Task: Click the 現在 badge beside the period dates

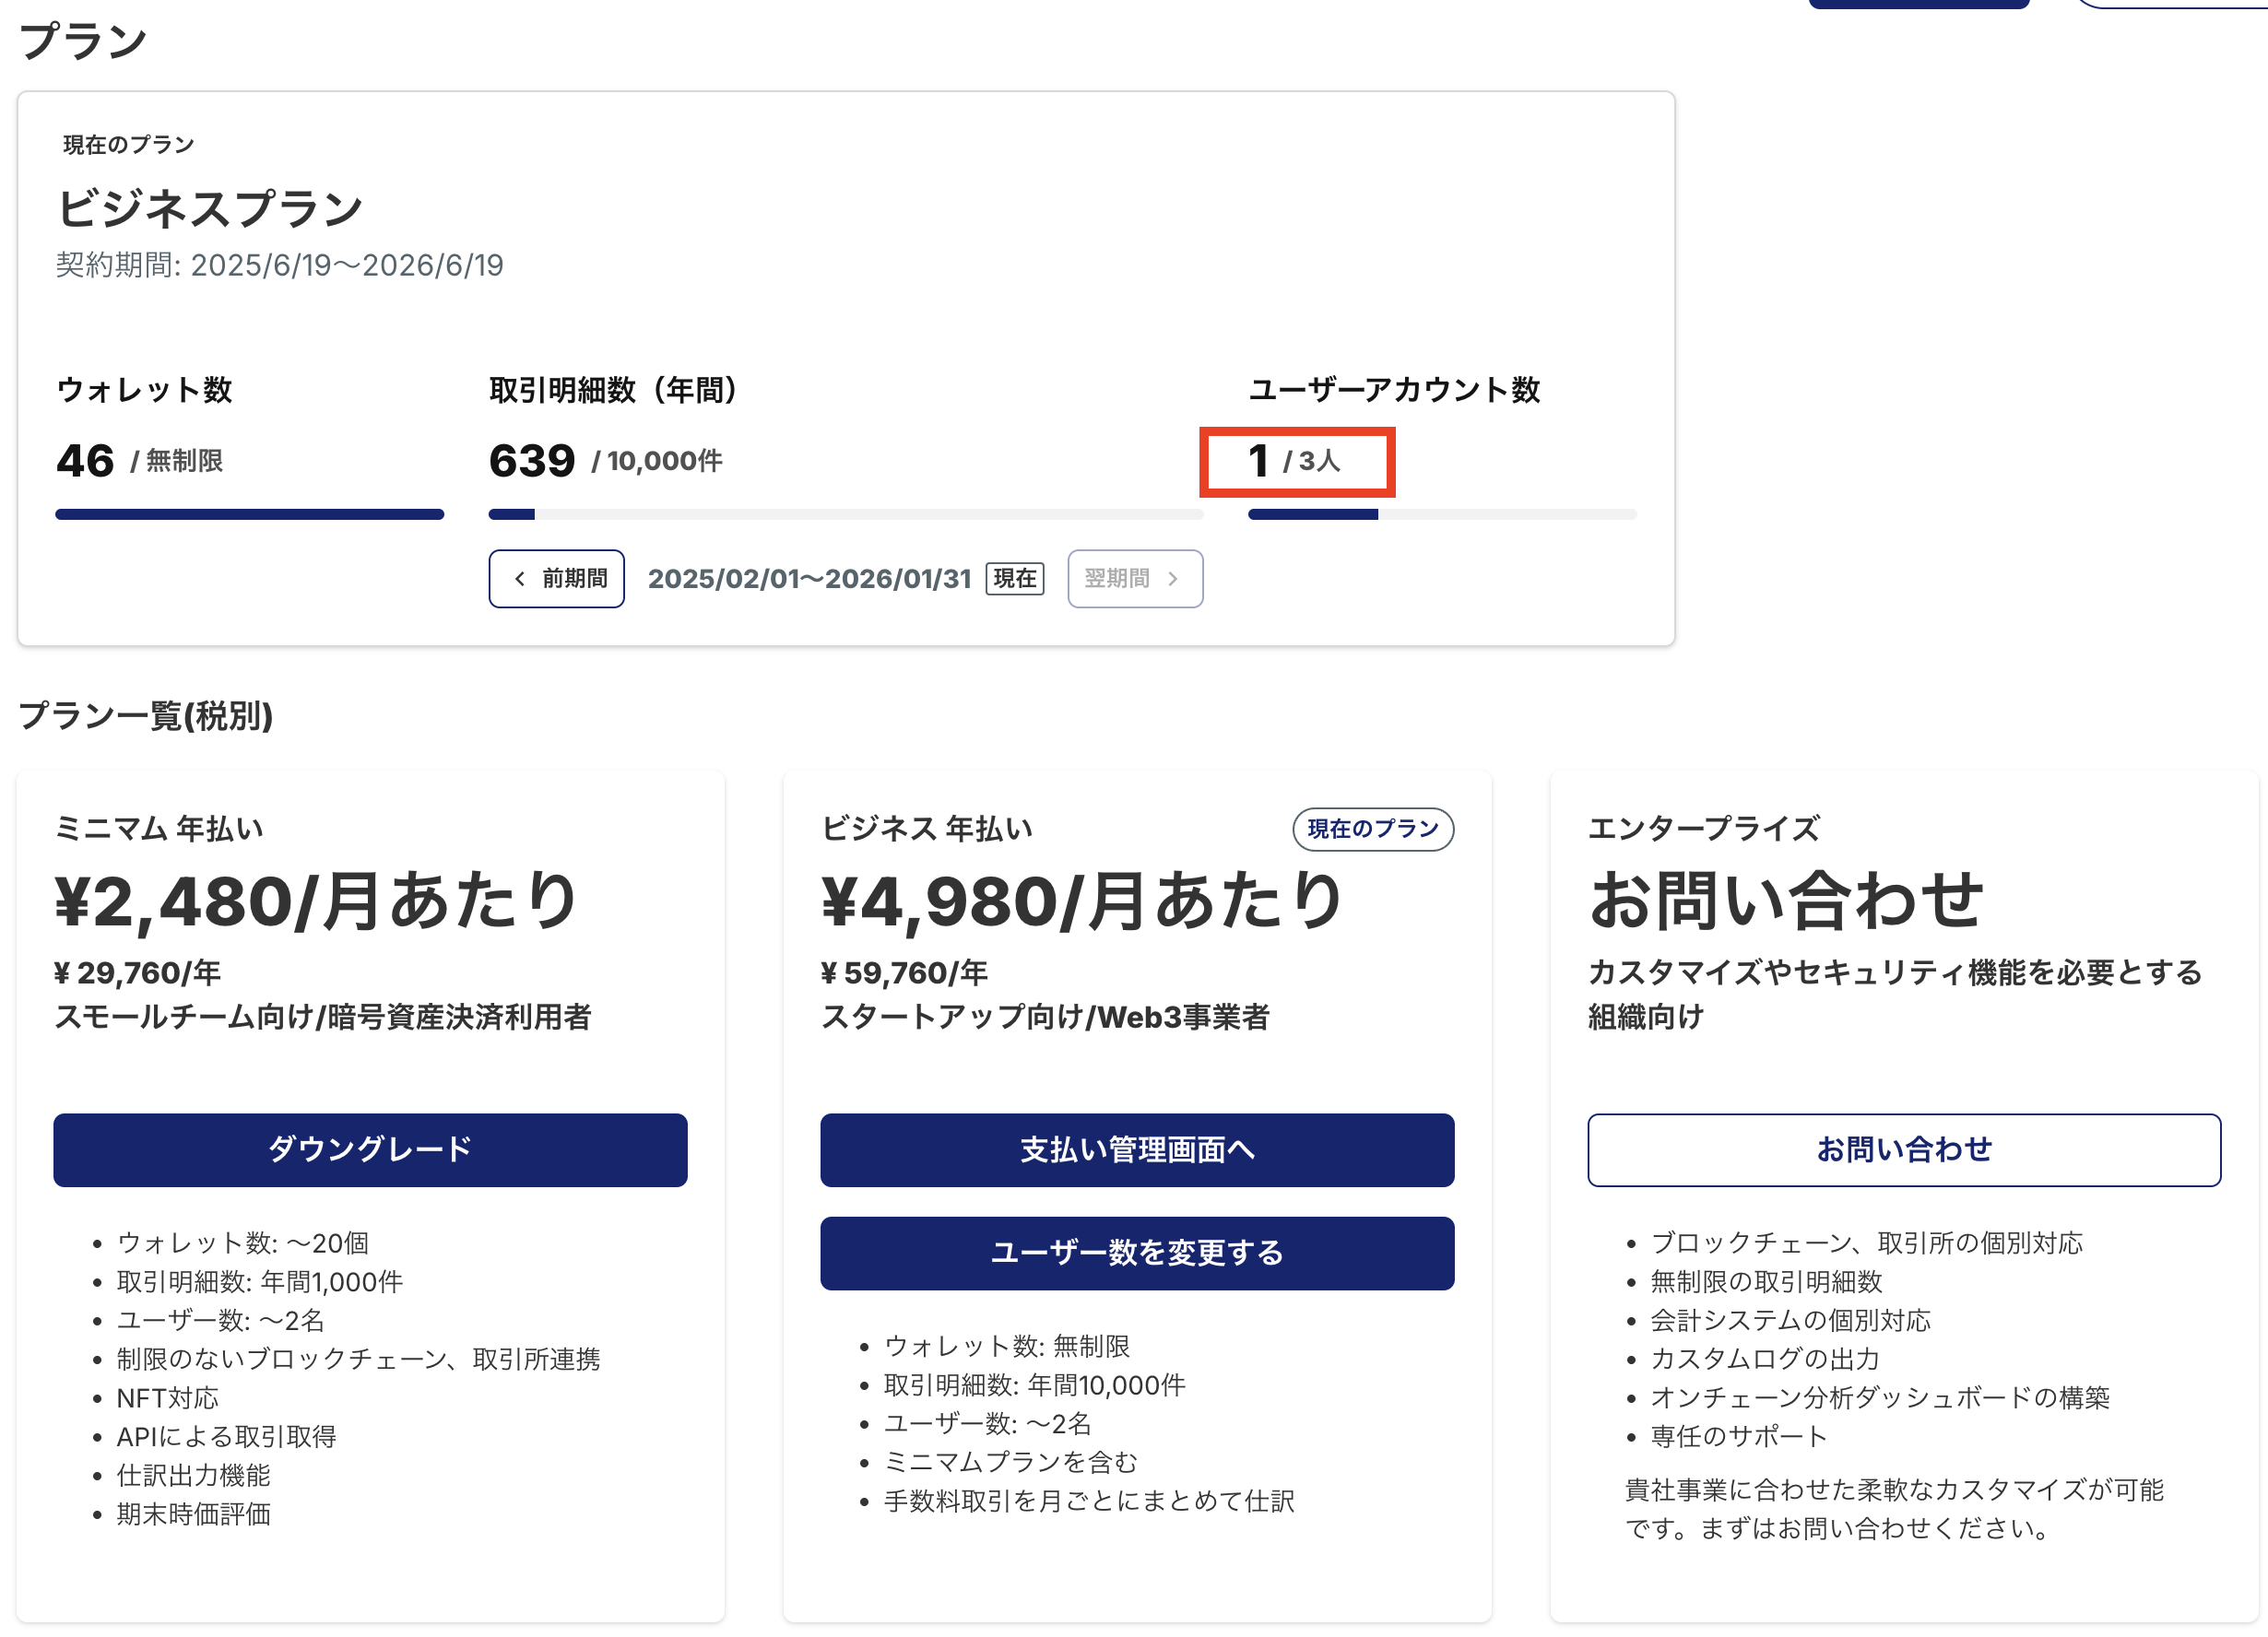Action: pos(1014,579)
